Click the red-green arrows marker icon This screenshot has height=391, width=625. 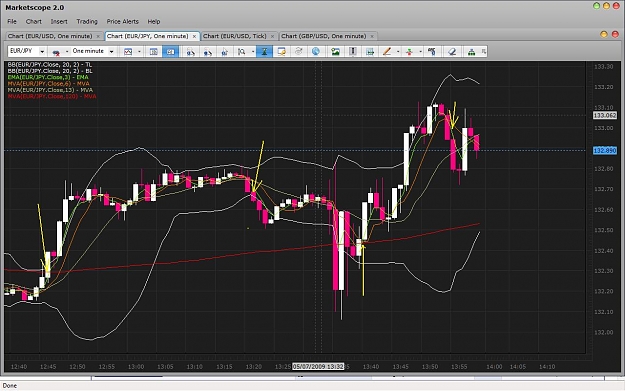(409, 51)
